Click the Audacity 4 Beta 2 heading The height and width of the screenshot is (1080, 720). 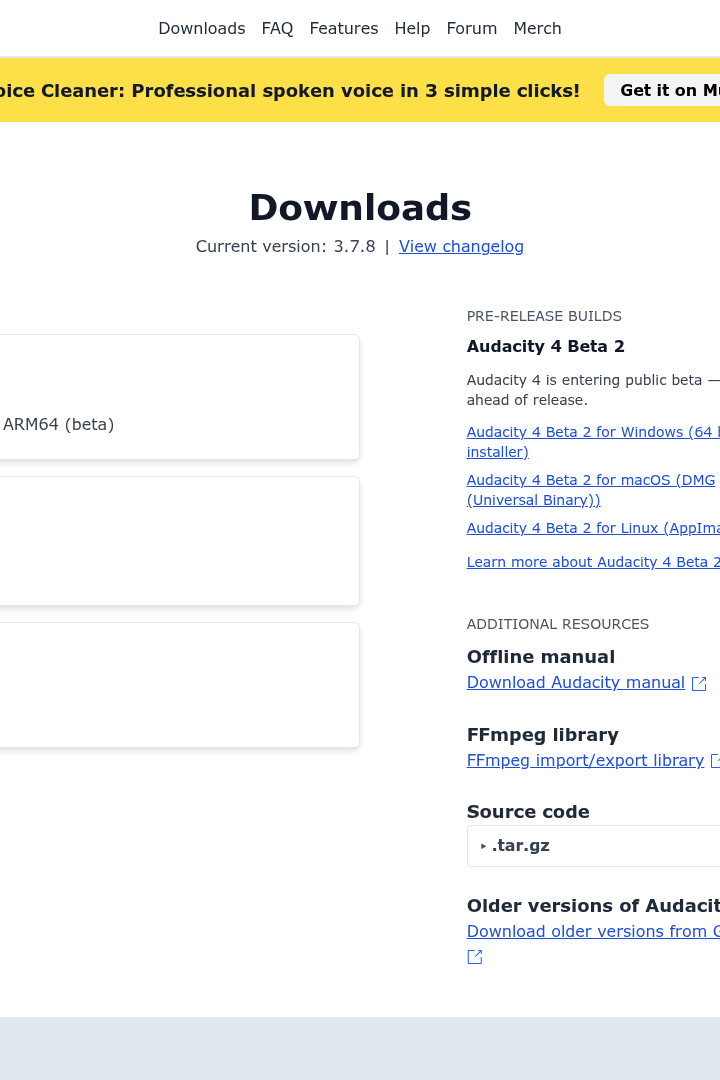(x=546, y=346)
